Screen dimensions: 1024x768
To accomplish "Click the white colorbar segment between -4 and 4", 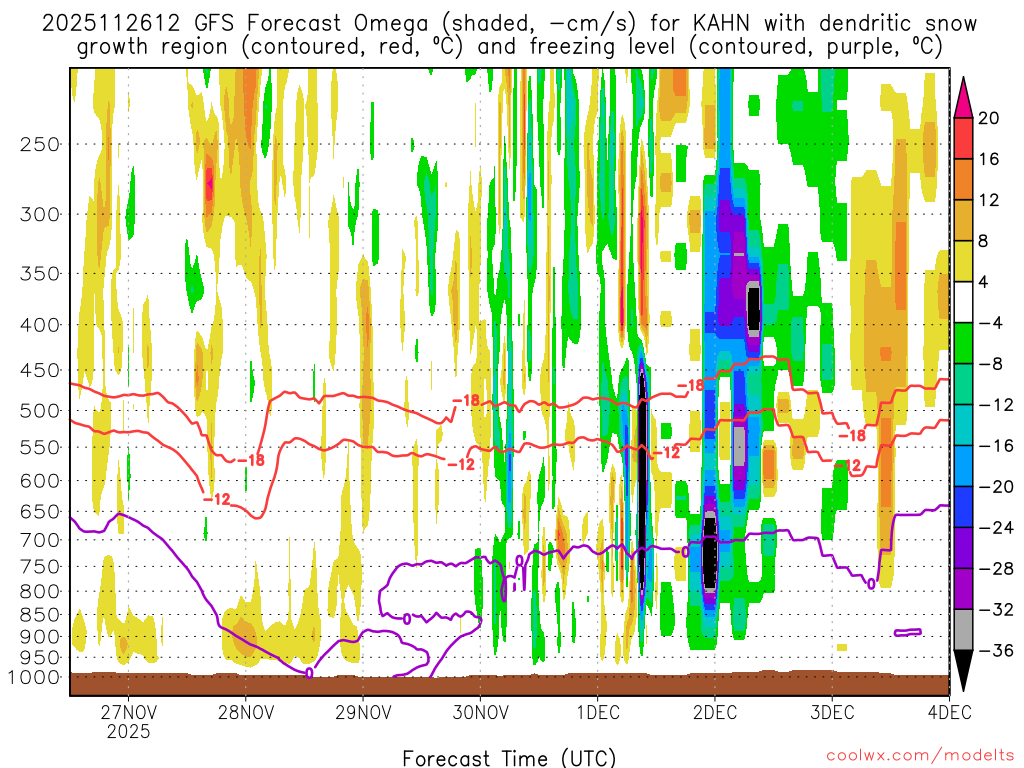I will (963, 302).
